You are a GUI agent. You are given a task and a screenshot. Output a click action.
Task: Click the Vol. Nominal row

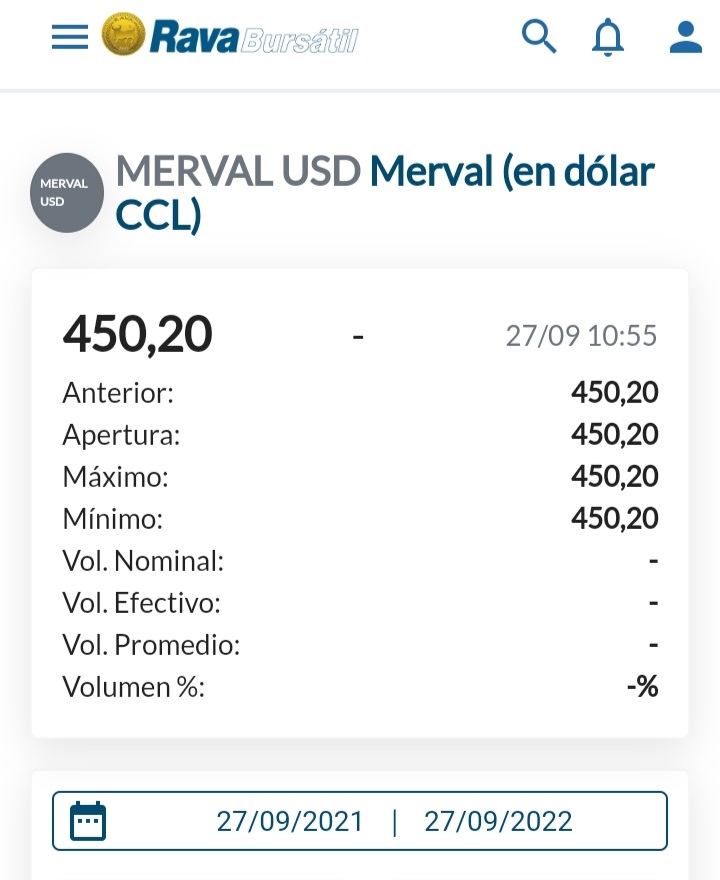tap(360, 561)
